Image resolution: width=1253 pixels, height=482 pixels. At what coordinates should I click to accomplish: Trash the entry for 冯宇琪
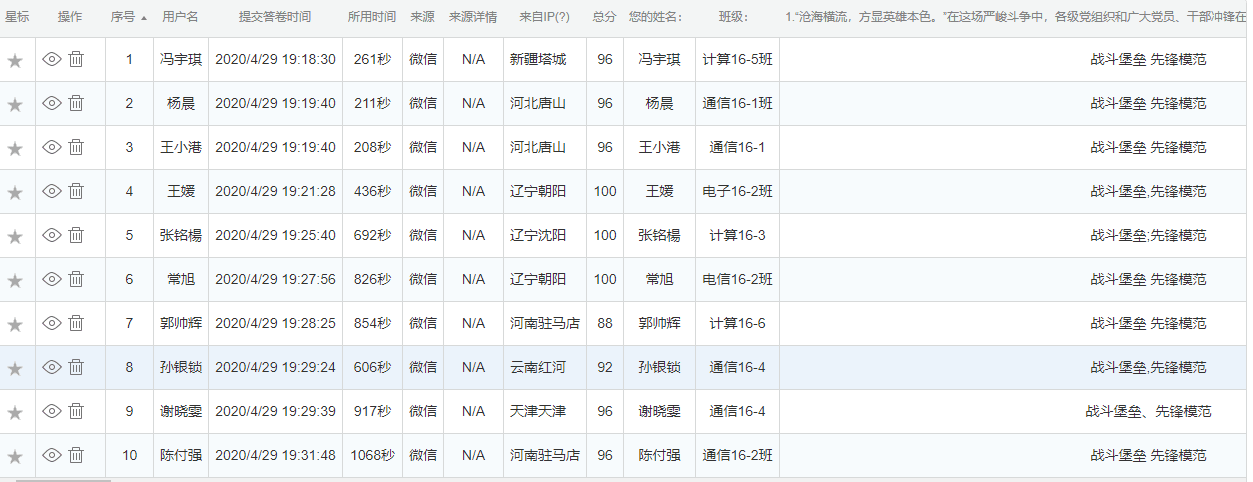coord(76,60)
